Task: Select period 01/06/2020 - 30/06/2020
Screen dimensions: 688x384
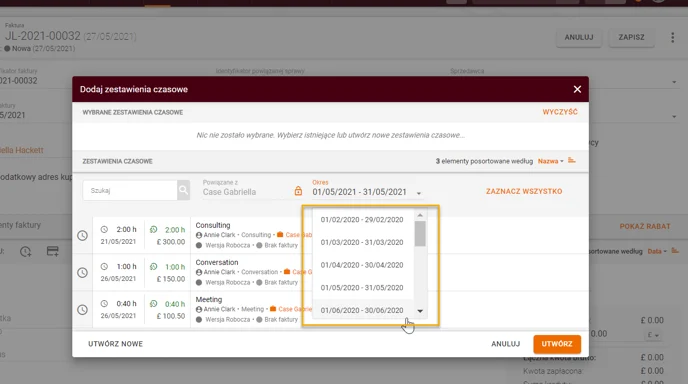Action: pyautogui.click(x=362, y=310)
